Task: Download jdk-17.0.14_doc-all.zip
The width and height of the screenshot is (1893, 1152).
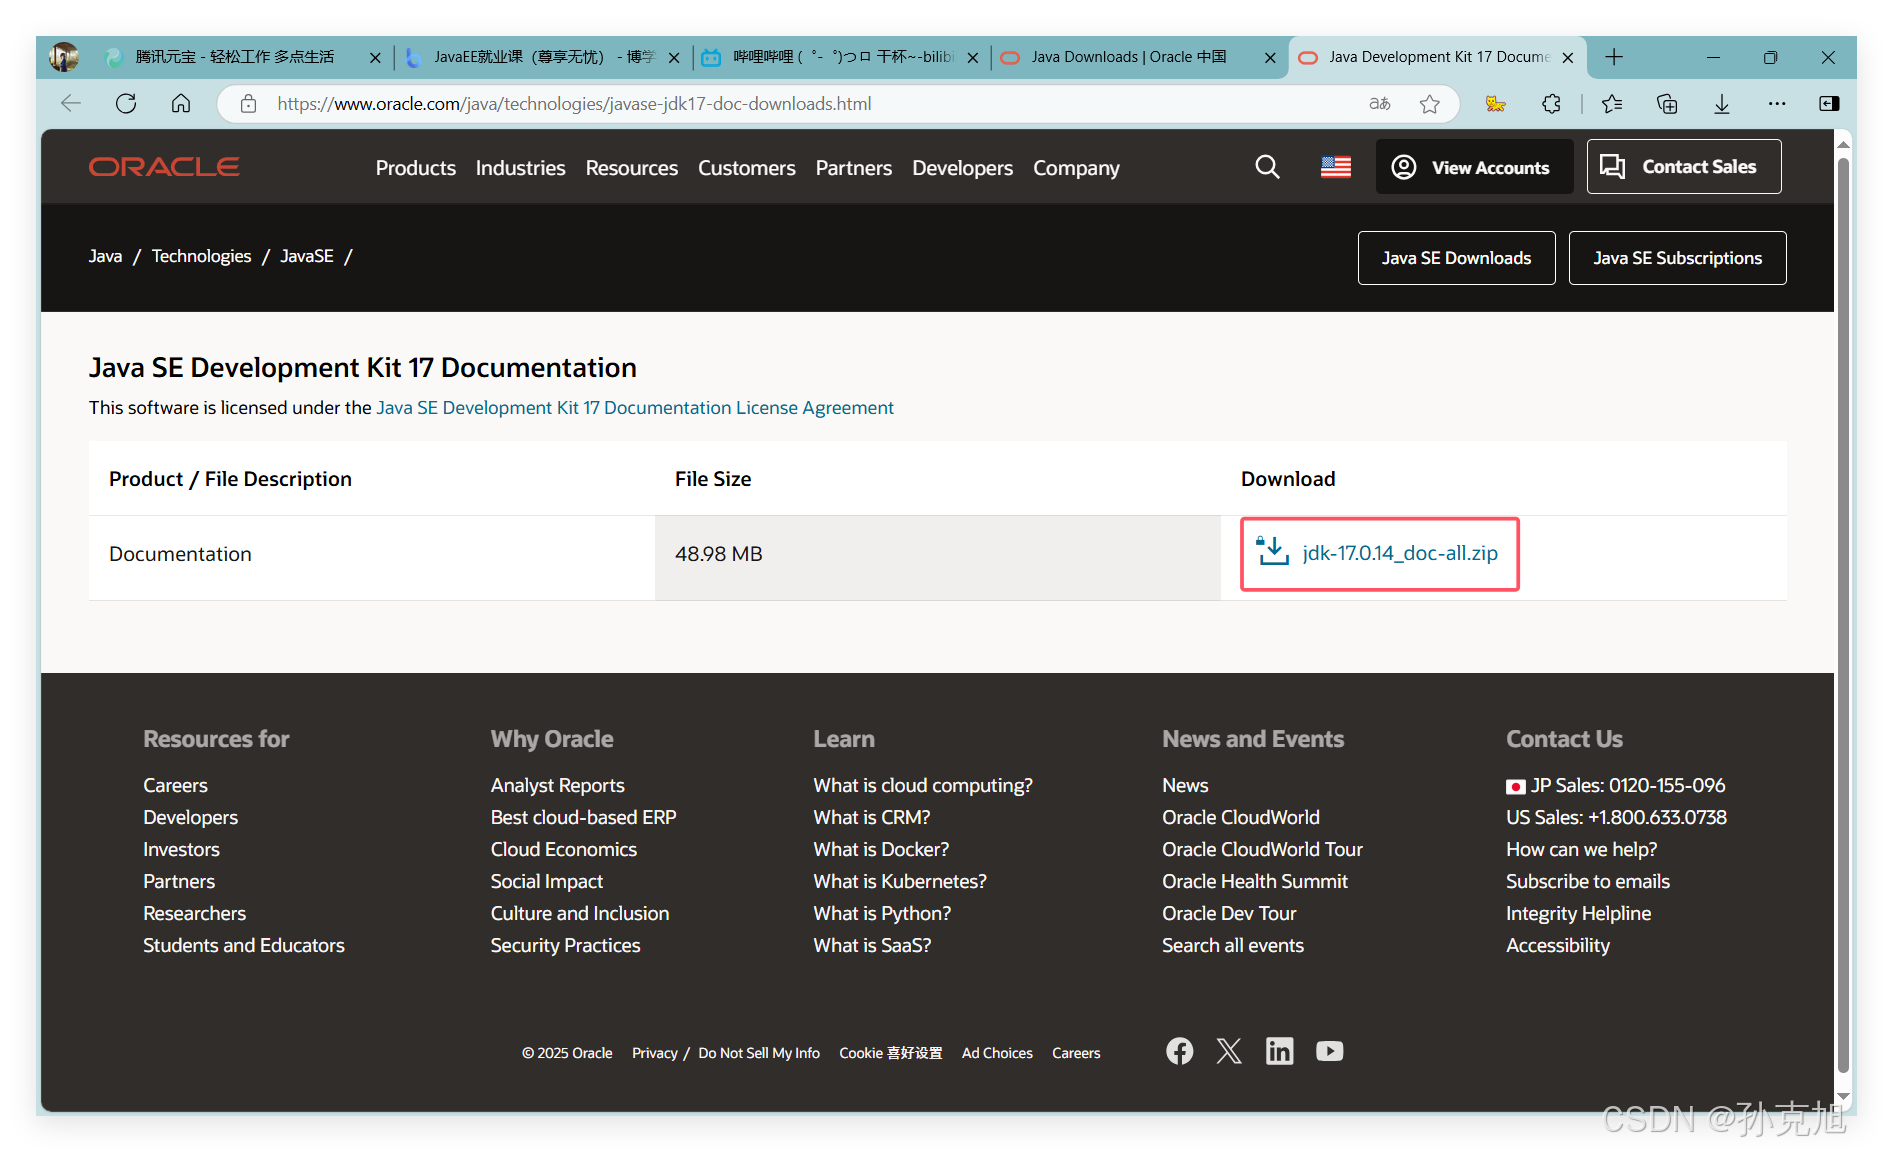Action: point(1400,553)
